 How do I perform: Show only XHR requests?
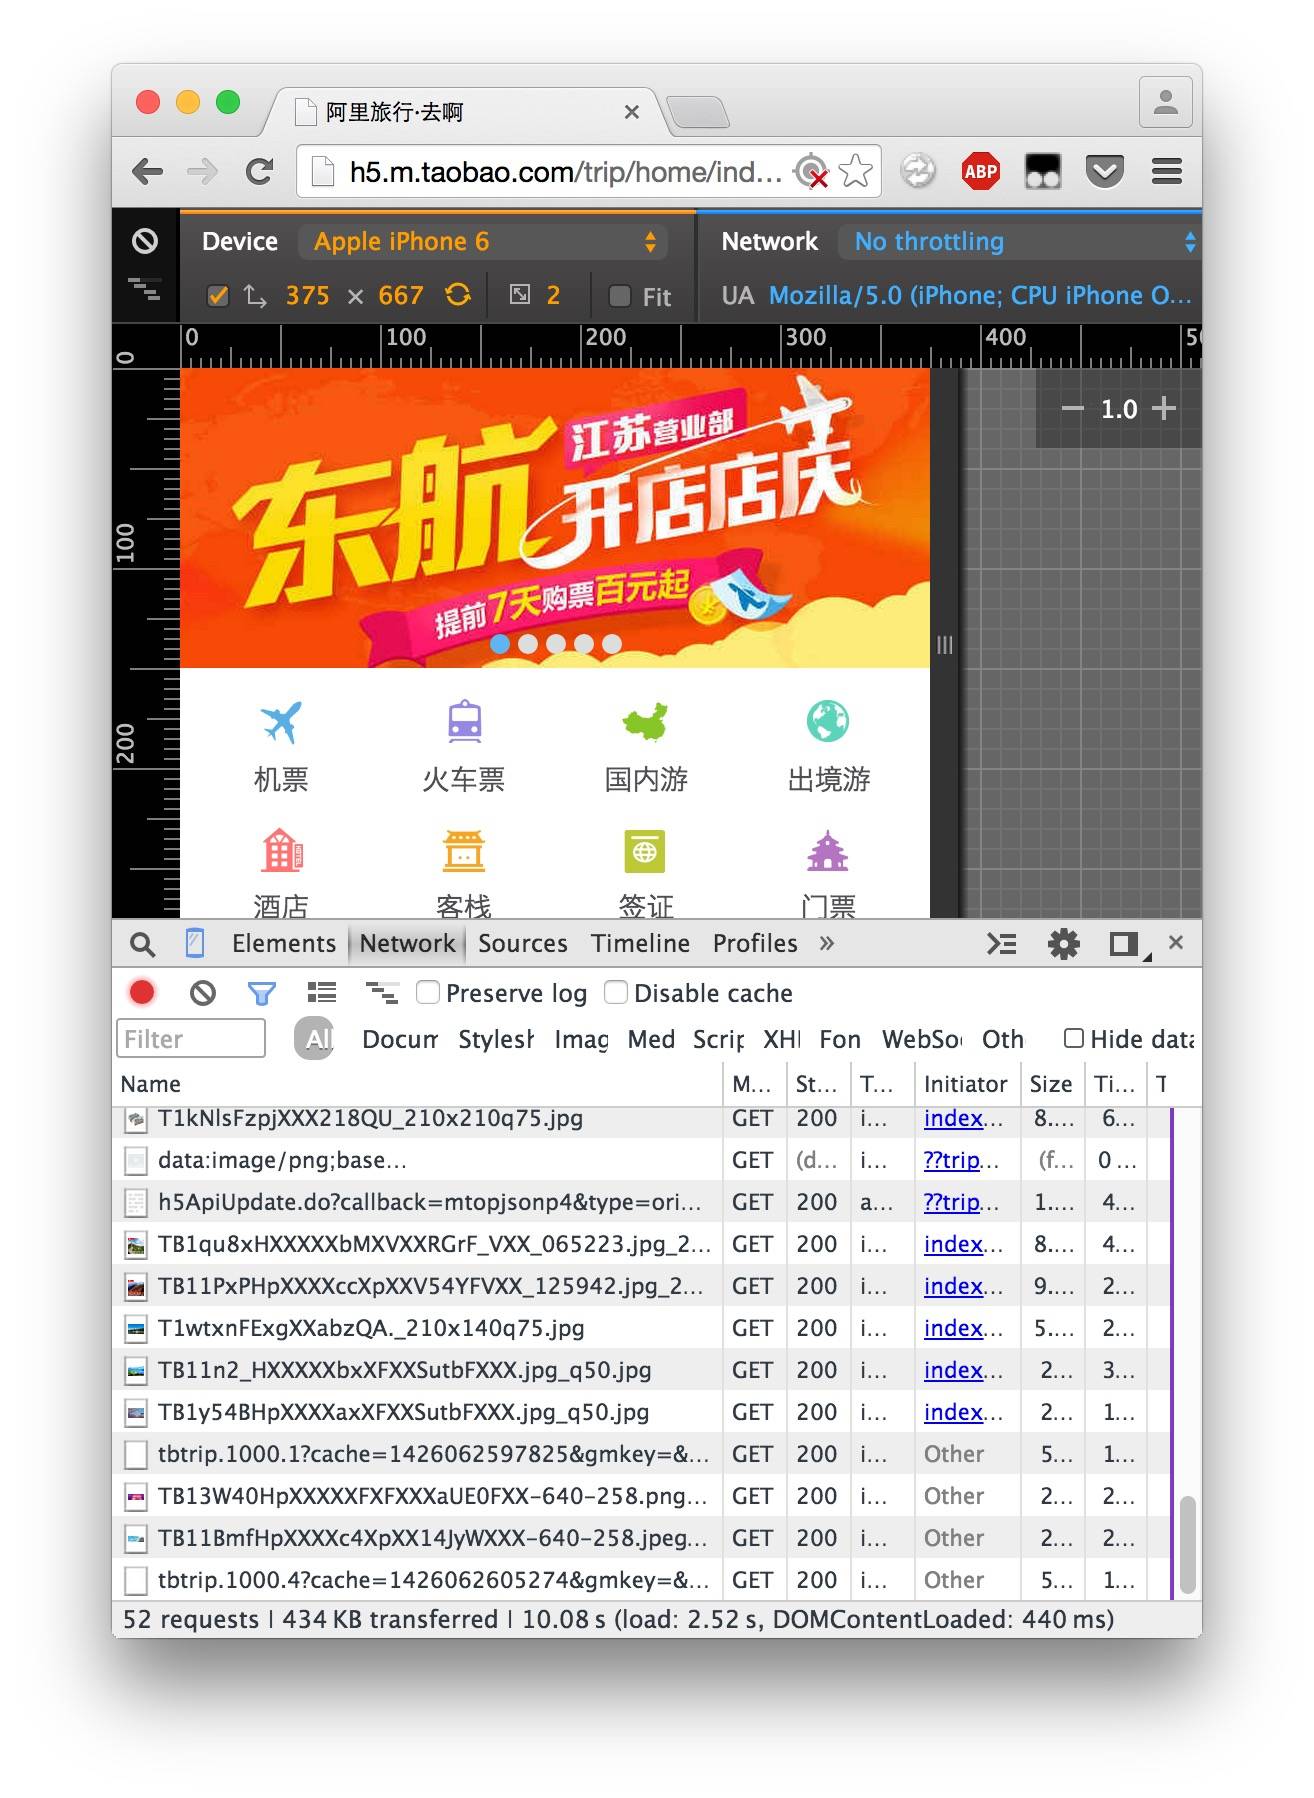[782, 1039]
